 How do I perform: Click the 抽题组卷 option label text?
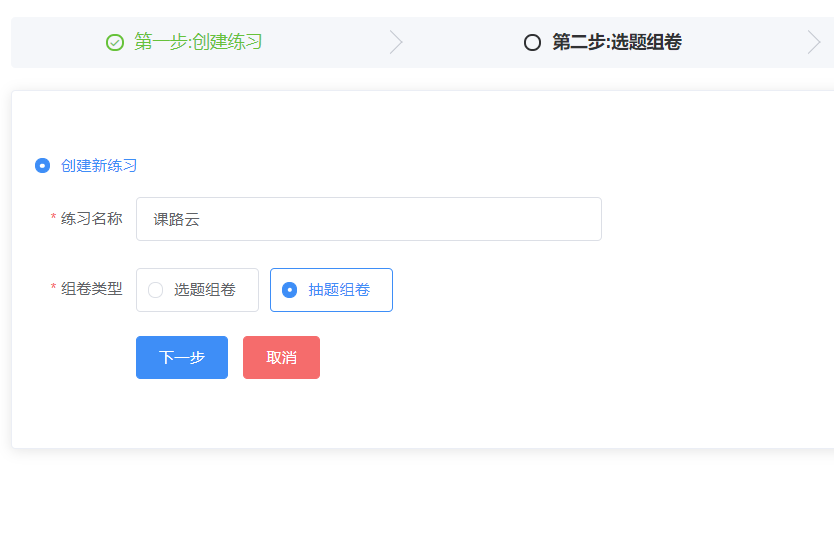coord(339,290)
